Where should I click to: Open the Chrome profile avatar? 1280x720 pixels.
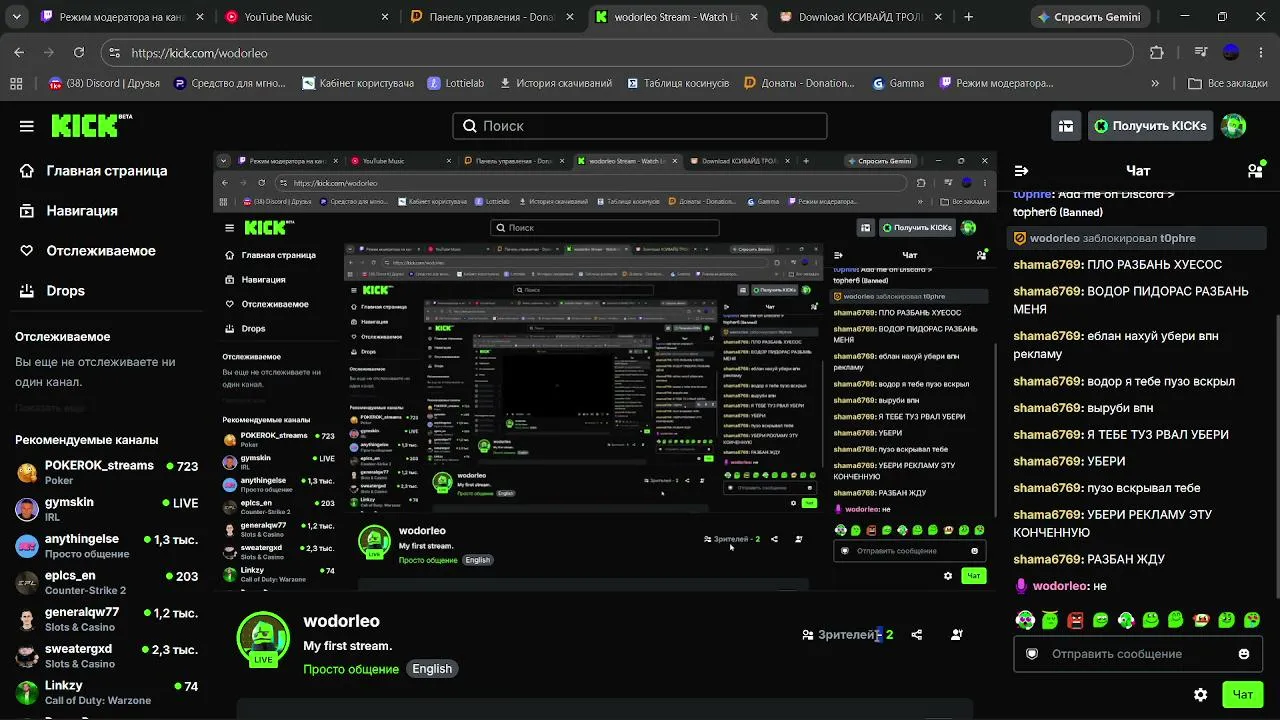[x=1231, y=53]
